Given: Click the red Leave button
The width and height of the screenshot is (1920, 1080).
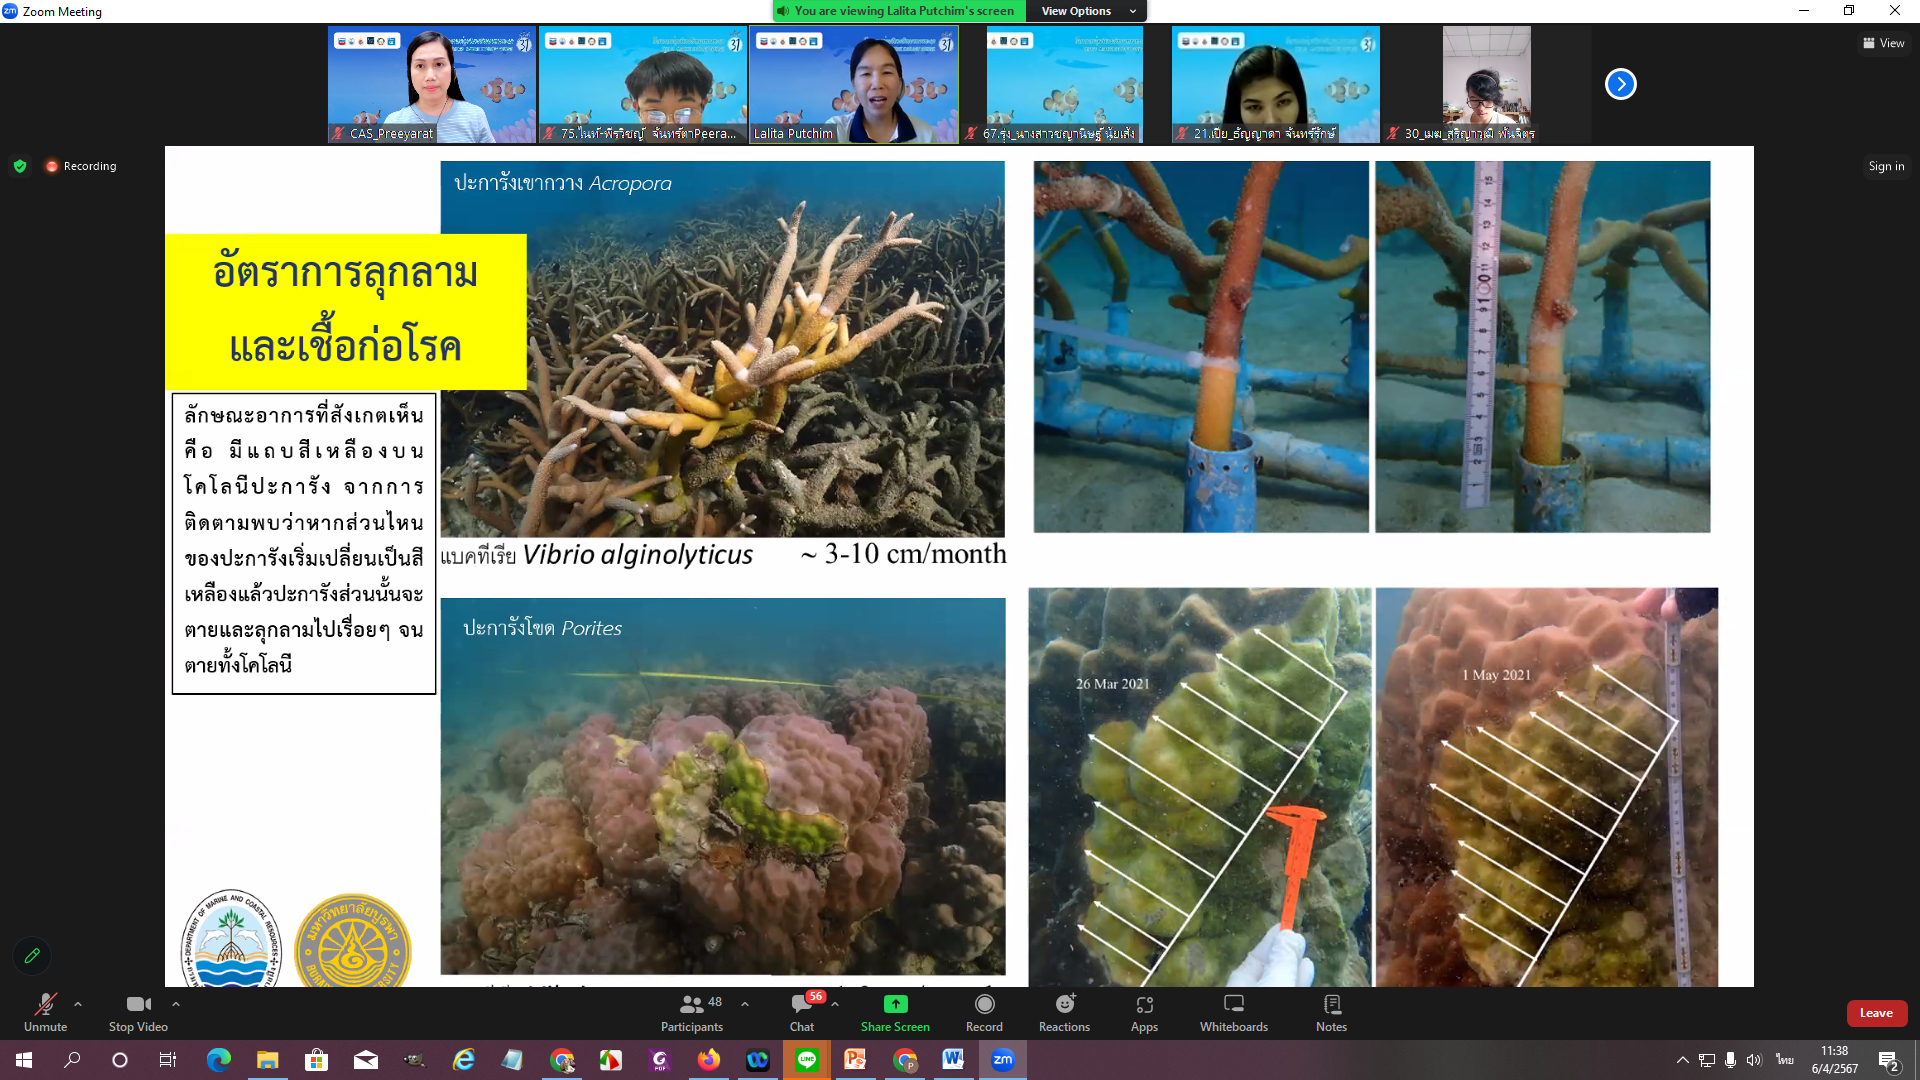Looking at the screenshot, I should point(1876,1013).
